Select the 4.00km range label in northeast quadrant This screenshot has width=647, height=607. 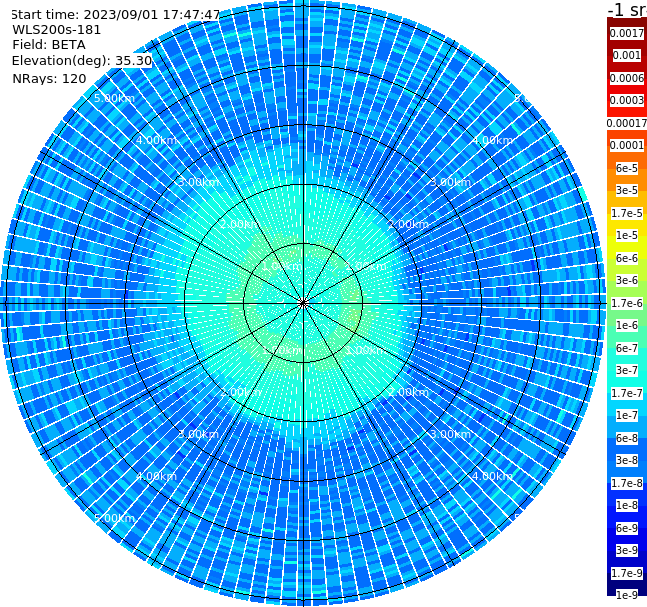492,140
